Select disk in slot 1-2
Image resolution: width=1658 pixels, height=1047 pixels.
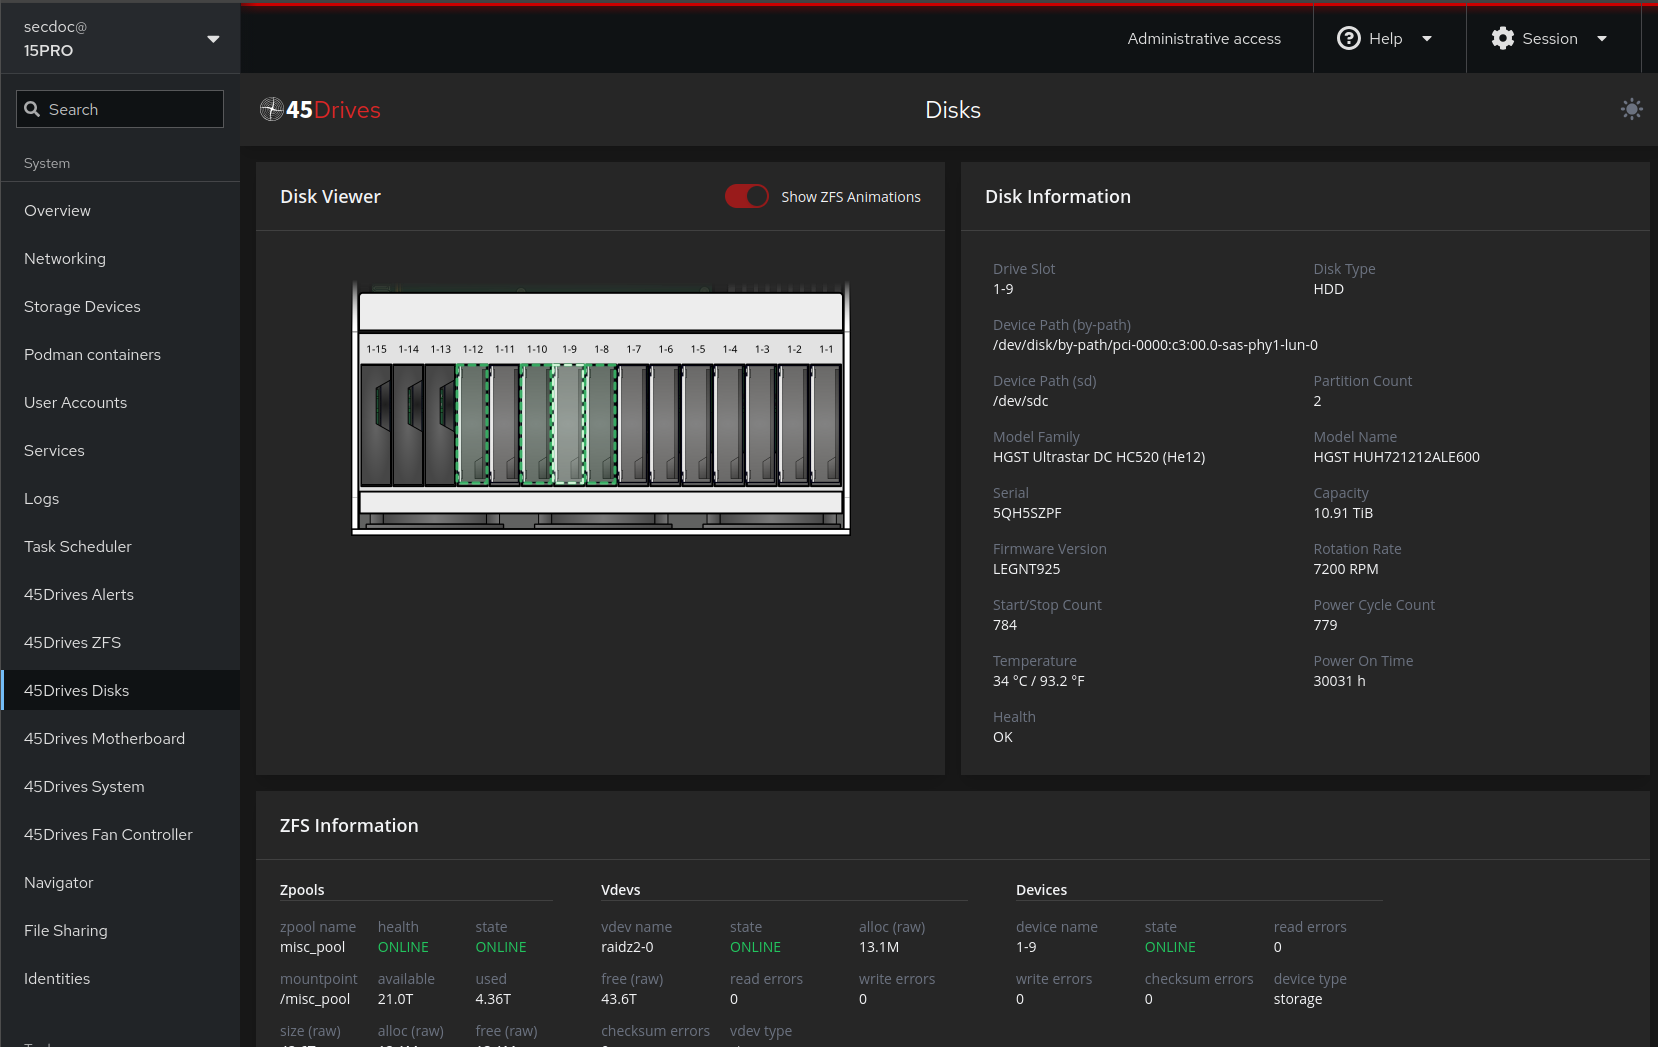tap(794, 425)
